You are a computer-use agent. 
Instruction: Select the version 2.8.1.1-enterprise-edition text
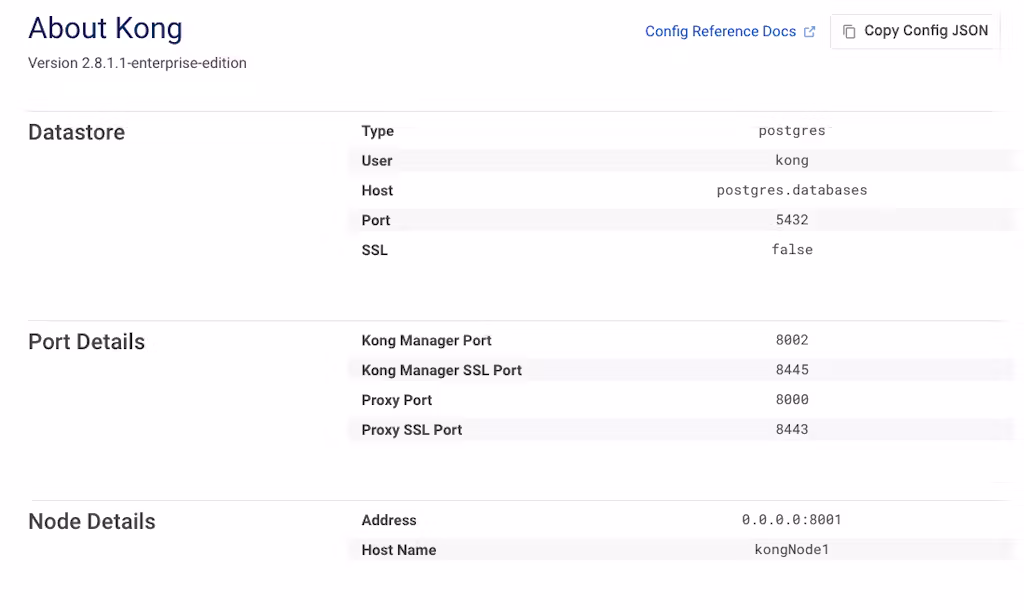[x=137, y=63]
